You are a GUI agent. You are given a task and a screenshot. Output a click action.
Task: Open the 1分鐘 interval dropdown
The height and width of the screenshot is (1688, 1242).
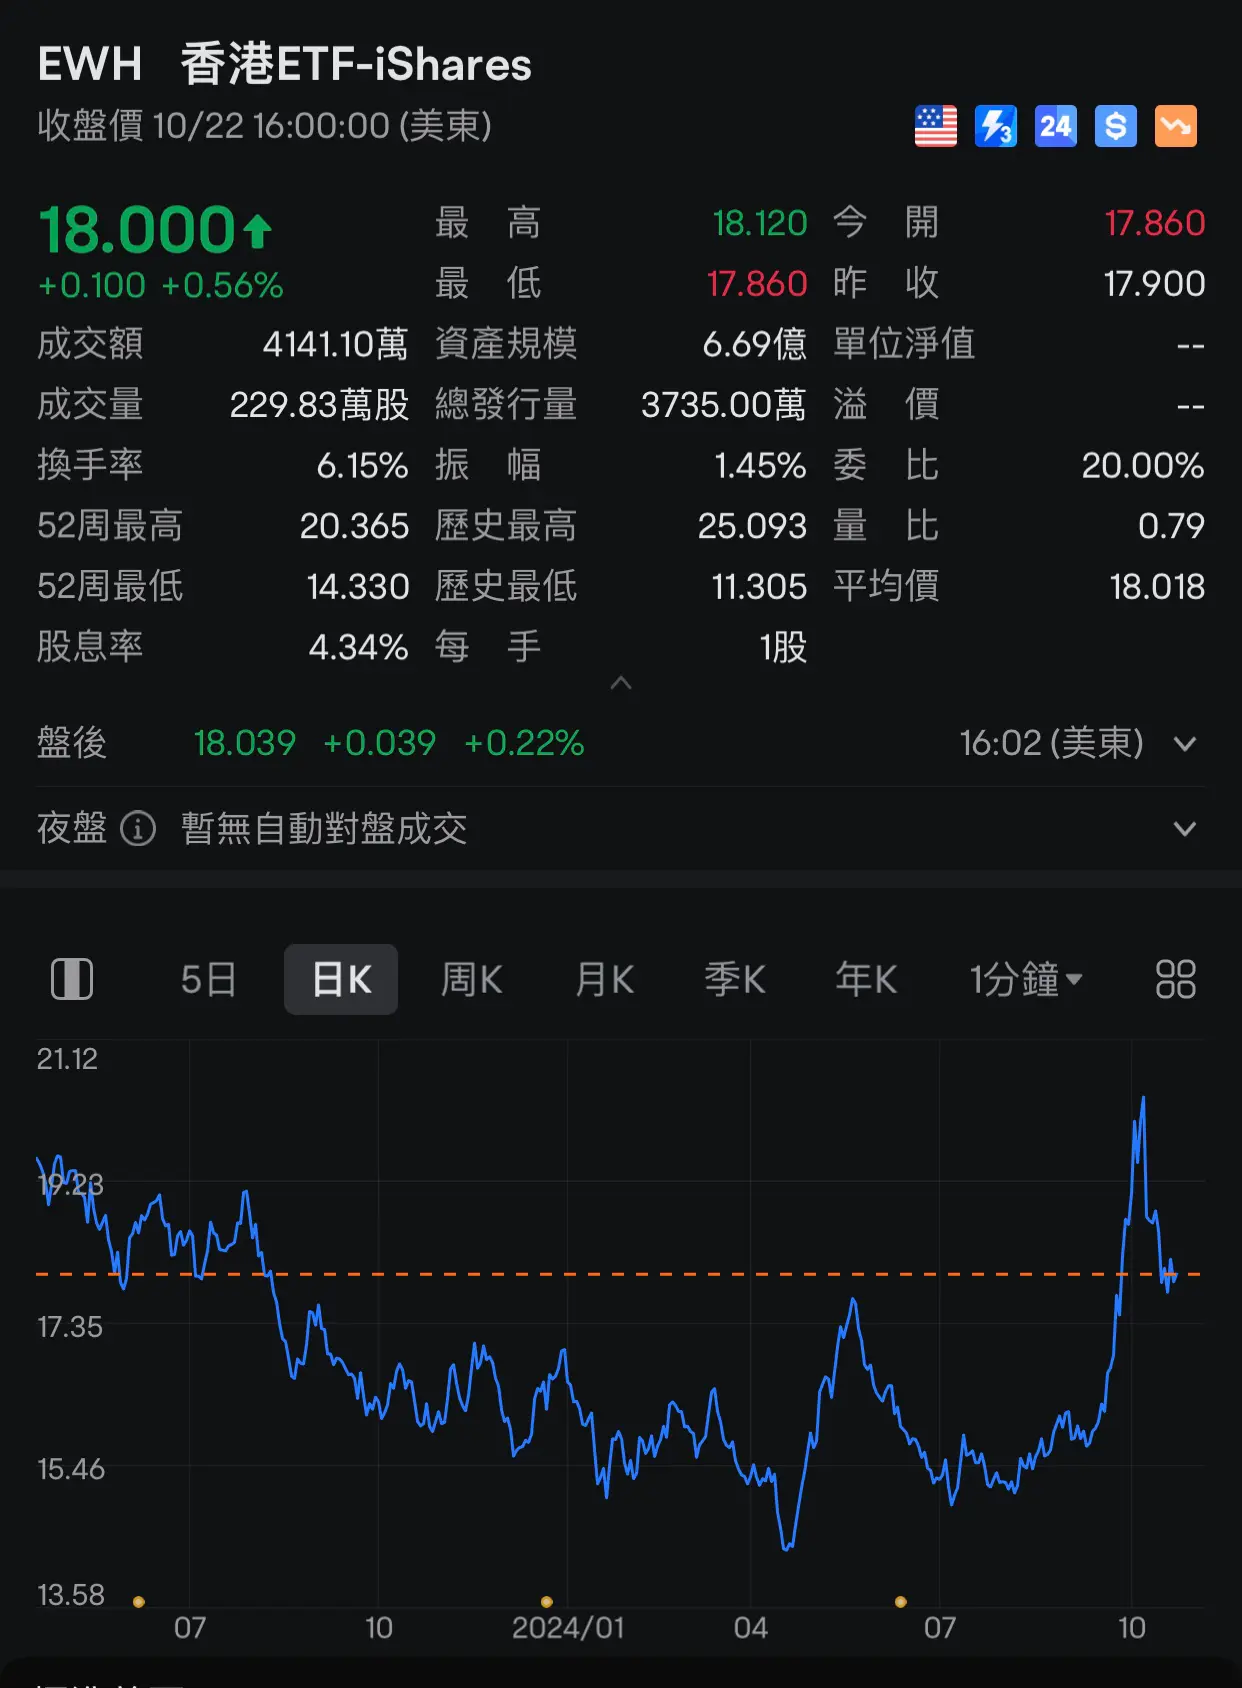(x=1026, y=979)
